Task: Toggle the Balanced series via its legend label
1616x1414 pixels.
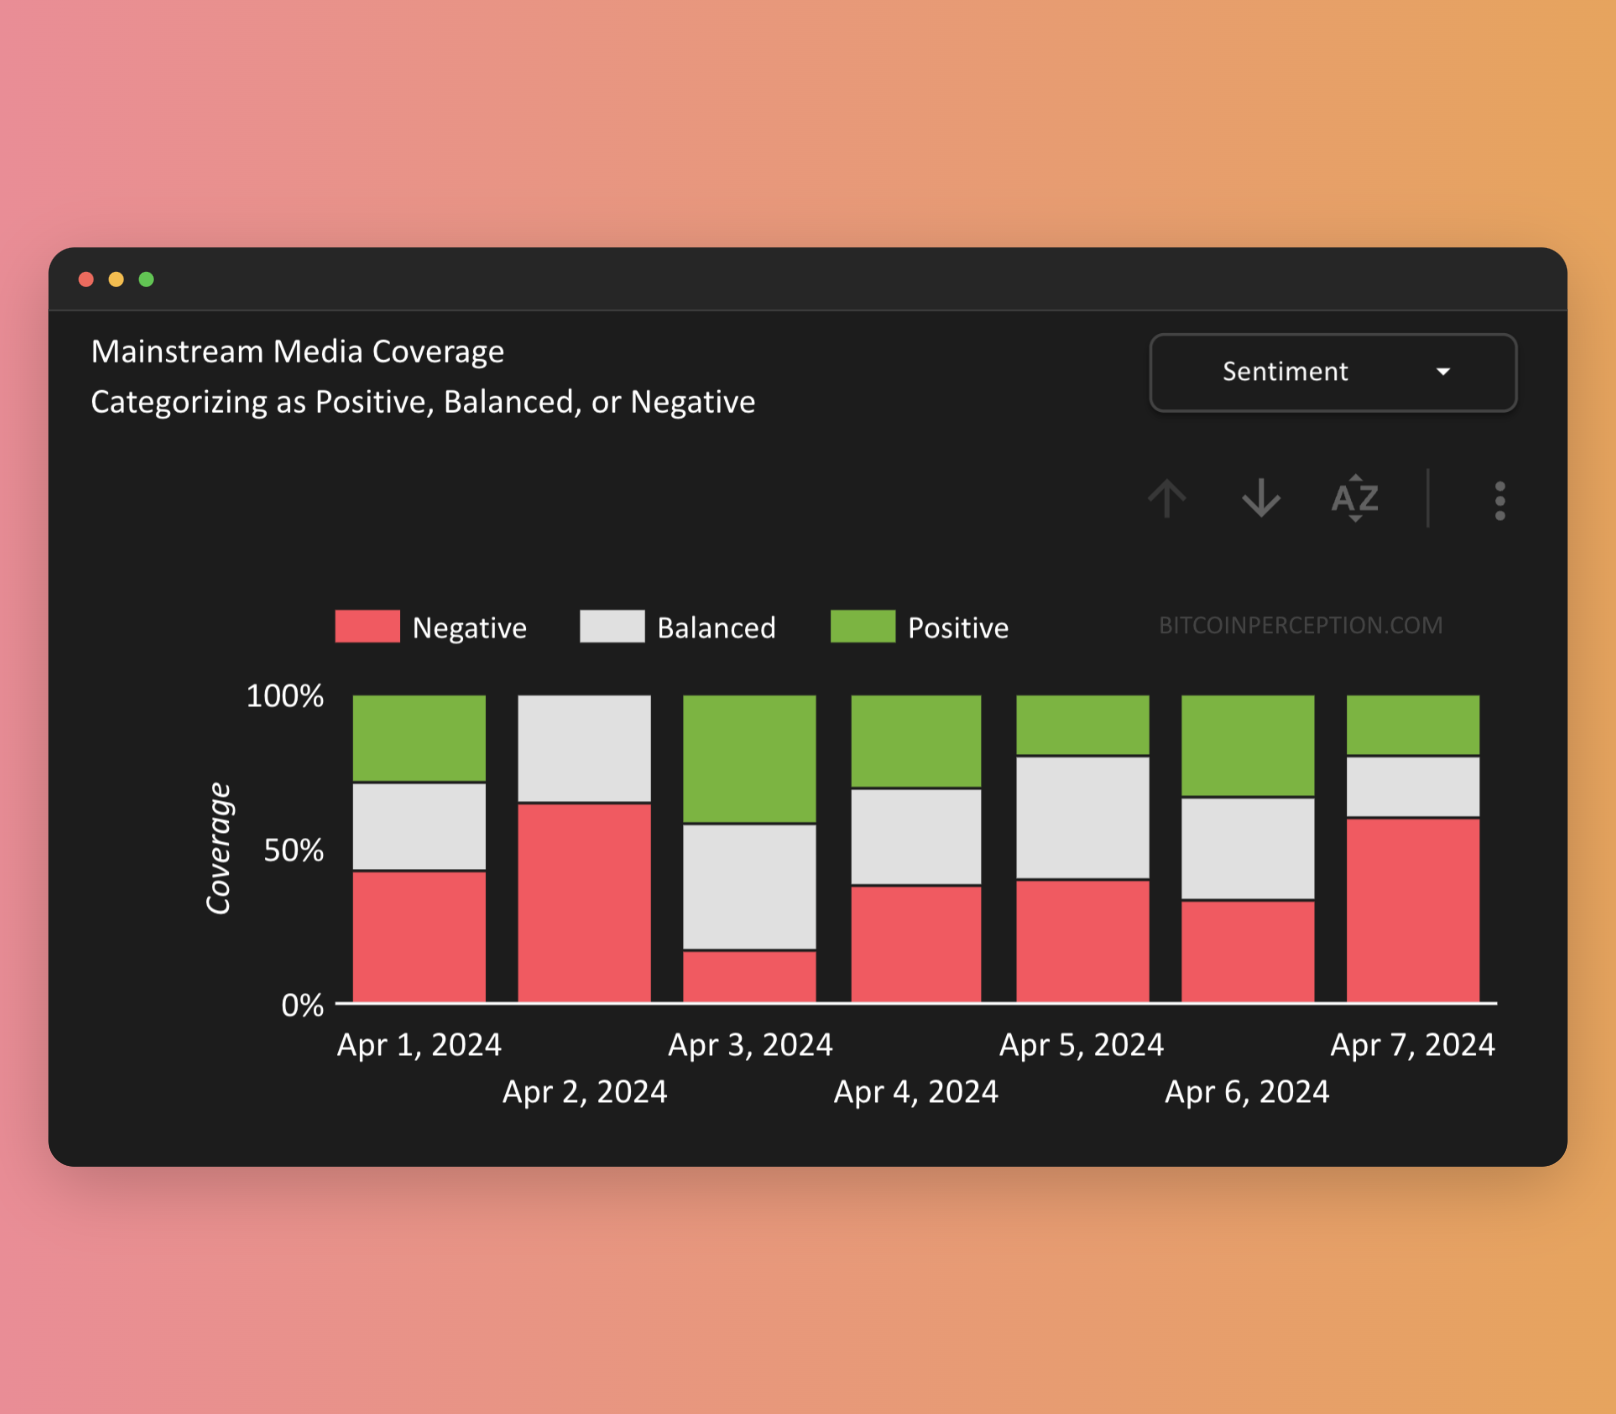Action: point(716,628)
